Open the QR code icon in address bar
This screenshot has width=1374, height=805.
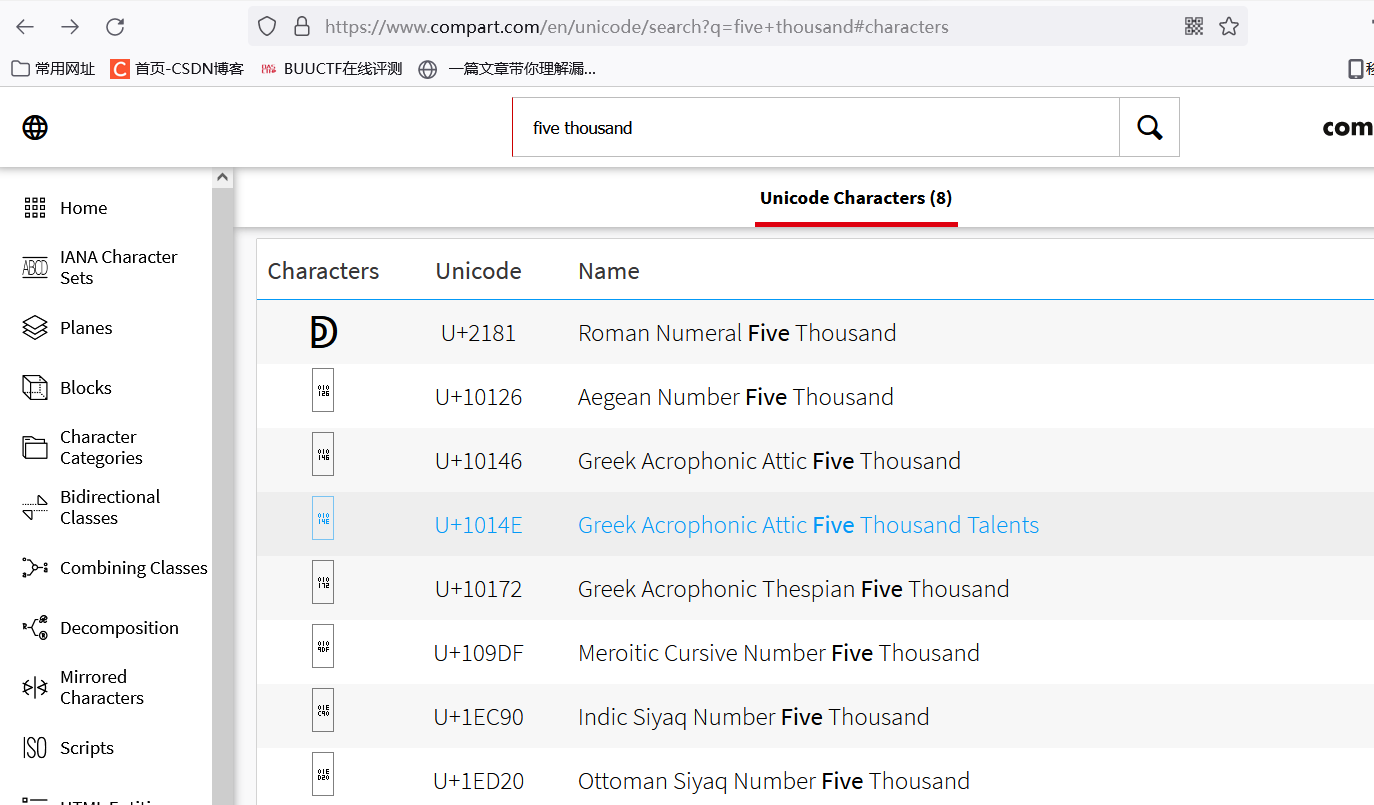(1194, 27)
